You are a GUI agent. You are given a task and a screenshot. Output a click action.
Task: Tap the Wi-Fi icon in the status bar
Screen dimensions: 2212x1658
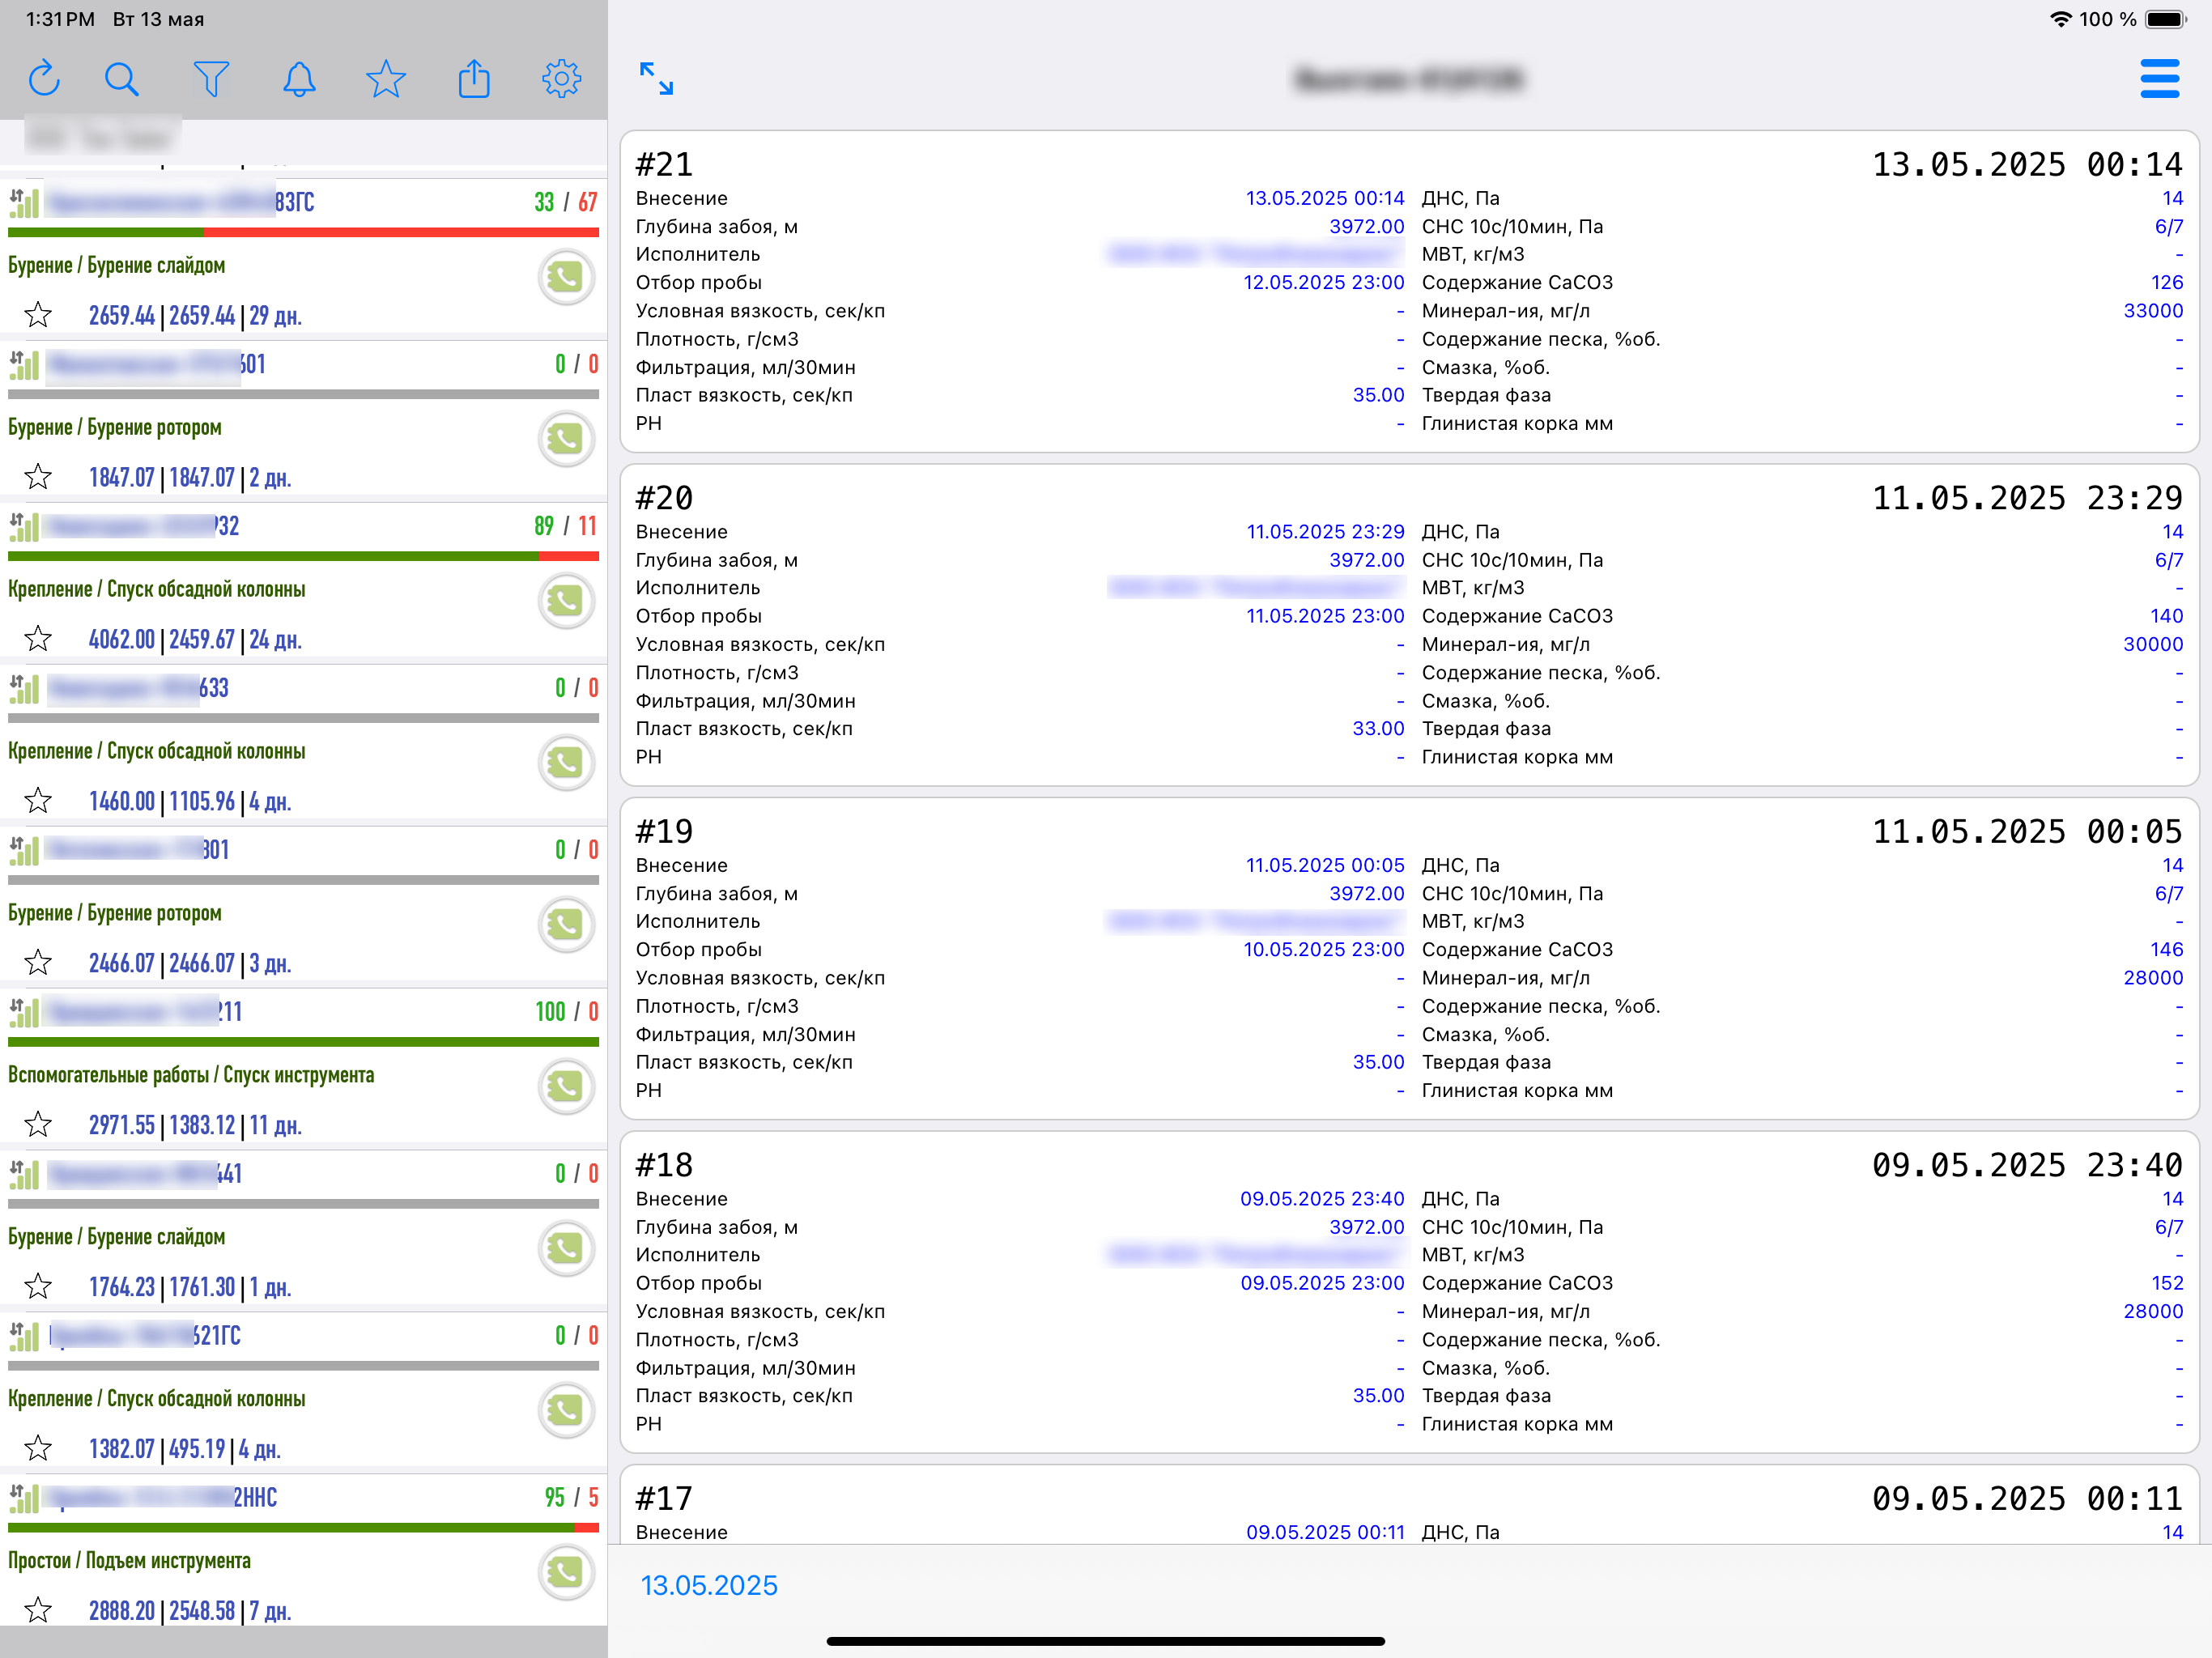click(x=2060, y=19)
